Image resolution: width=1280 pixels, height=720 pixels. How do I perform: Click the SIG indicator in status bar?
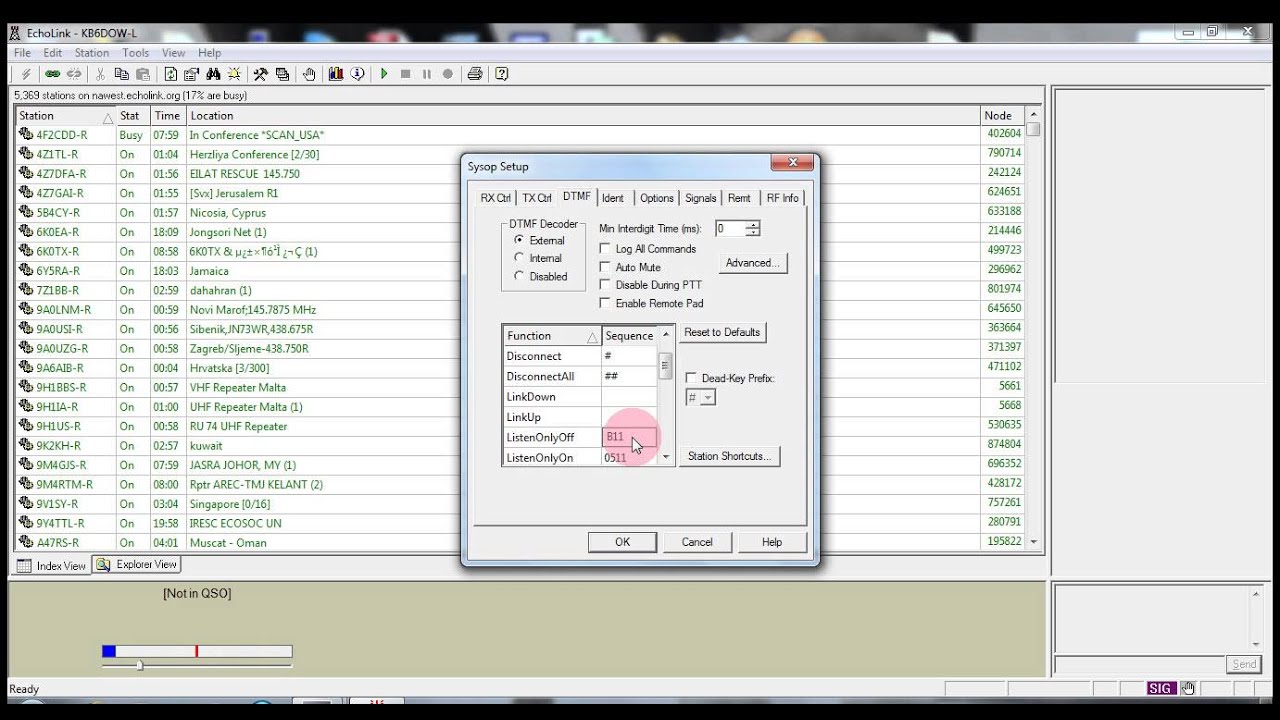pyautogui.click(x=1160, y=688)
